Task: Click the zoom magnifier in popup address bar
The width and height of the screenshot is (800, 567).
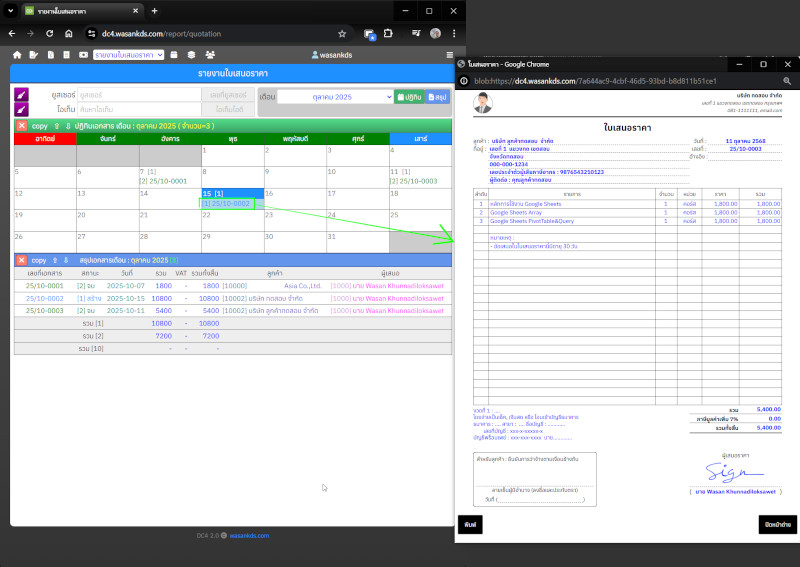Action: pyautogui.click(x=787, y=81)
